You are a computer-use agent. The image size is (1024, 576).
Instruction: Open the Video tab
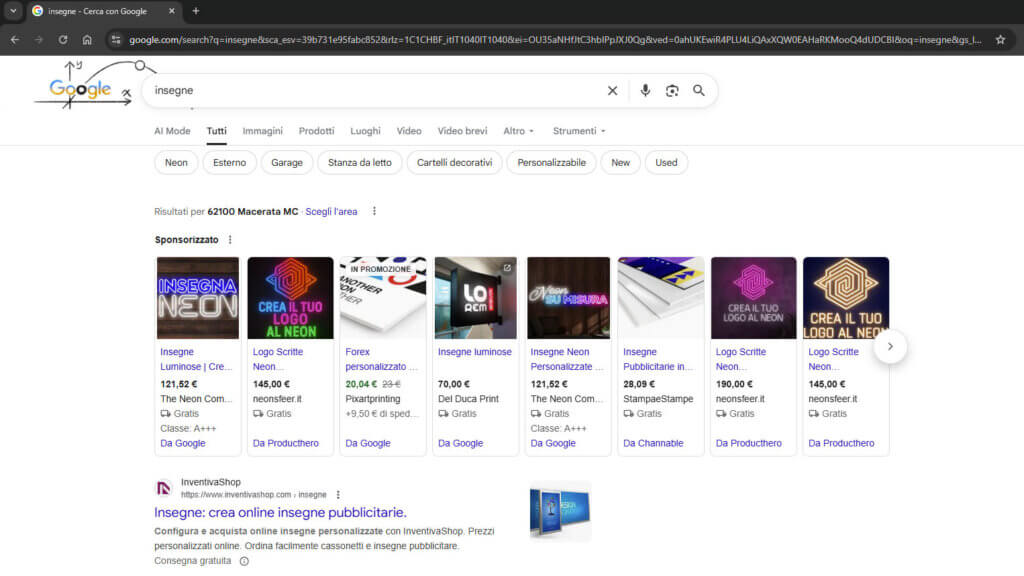(x=409, y=131)
